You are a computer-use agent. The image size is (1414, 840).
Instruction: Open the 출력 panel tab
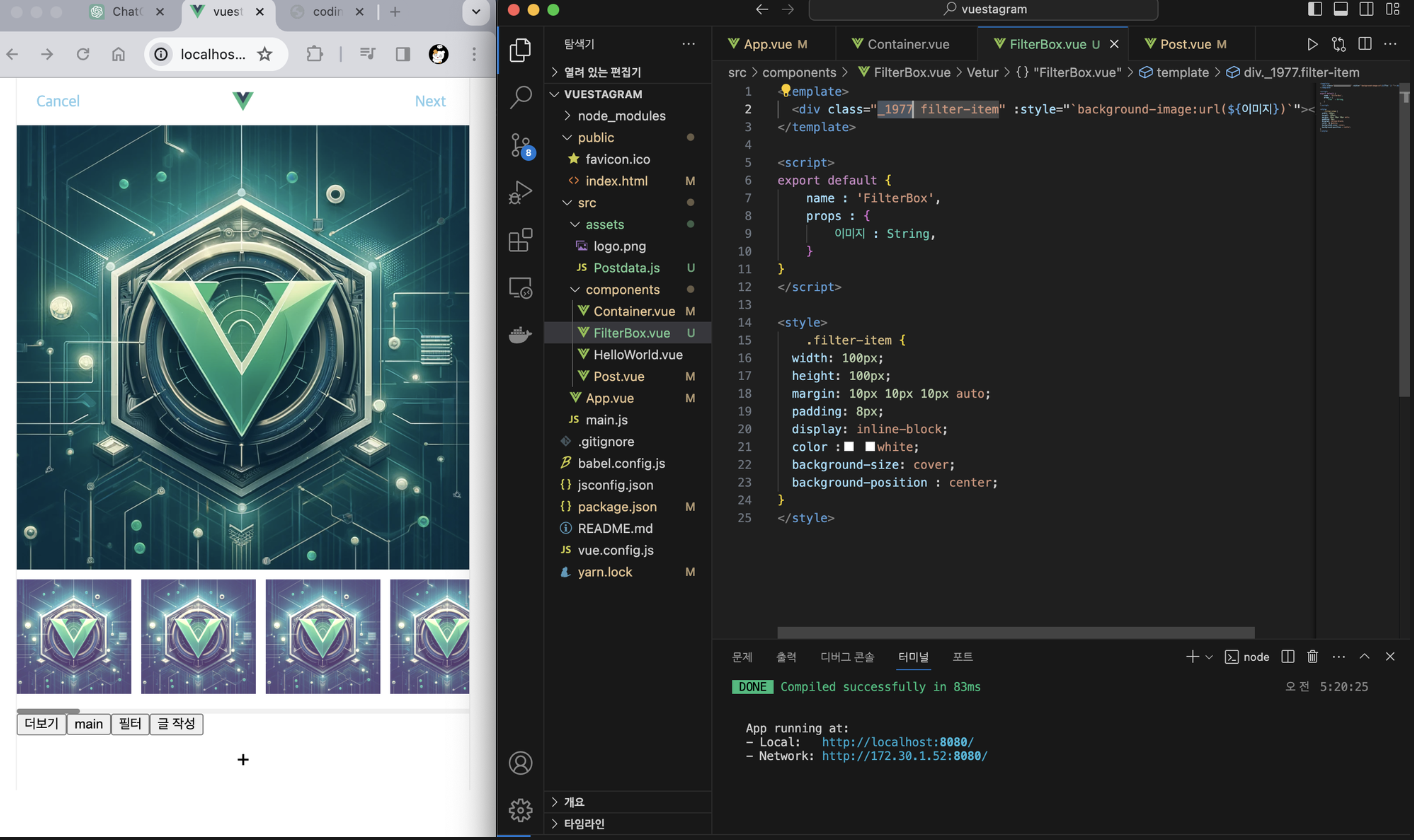[x=786, y=657]
